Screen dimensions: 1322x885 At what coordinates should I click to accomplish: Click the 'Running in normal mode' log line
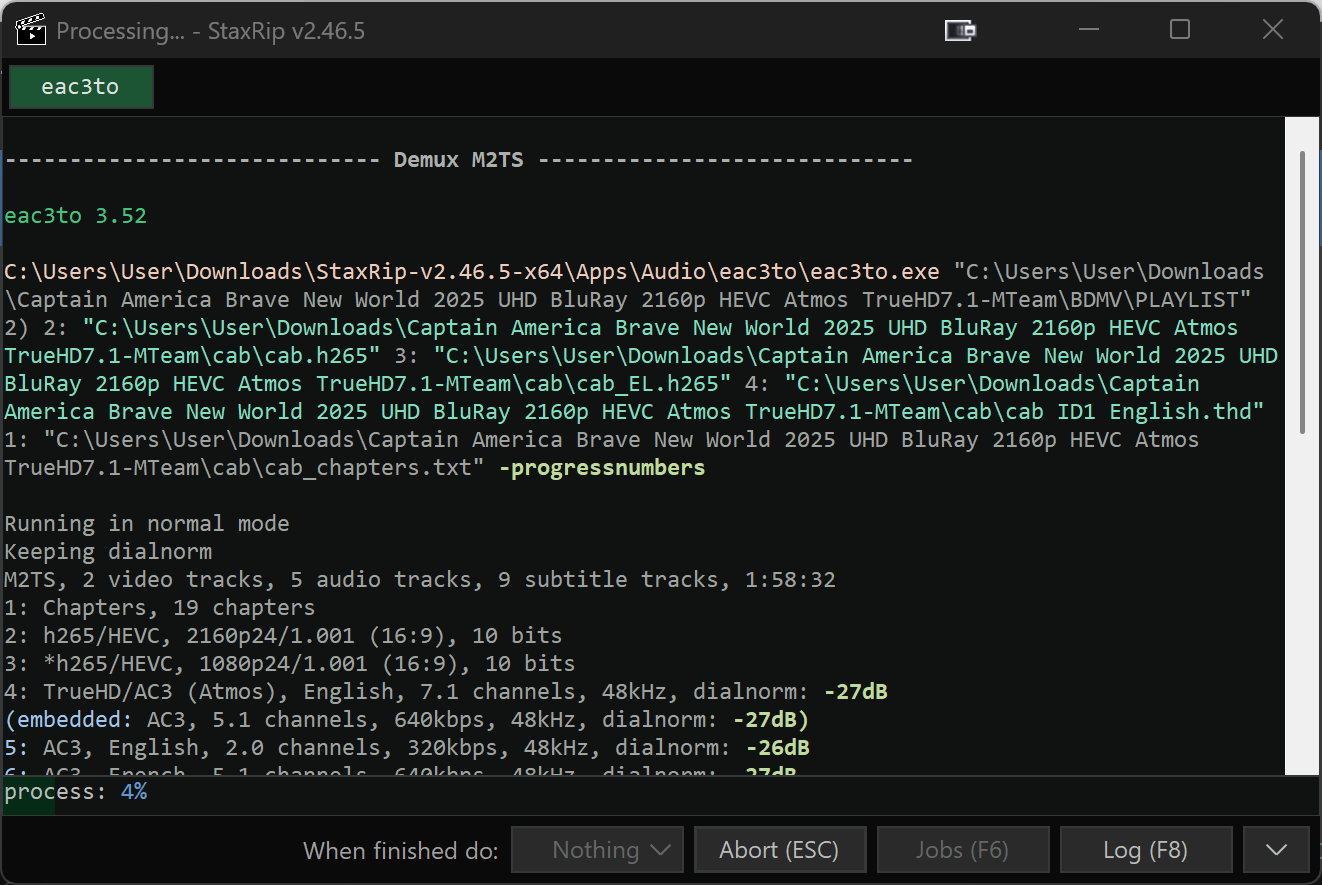pos(147,524)
